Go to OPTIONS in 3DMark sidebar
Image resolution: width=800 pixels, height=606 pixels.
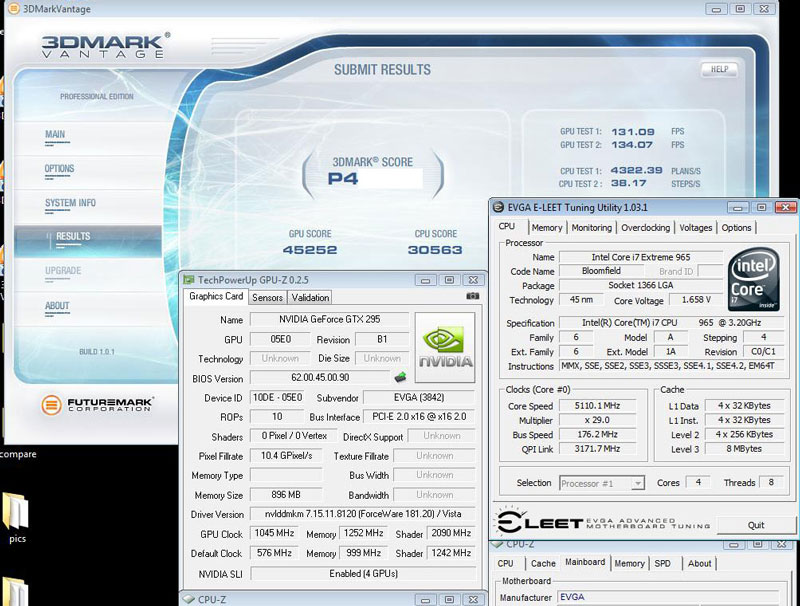(59, 169)
